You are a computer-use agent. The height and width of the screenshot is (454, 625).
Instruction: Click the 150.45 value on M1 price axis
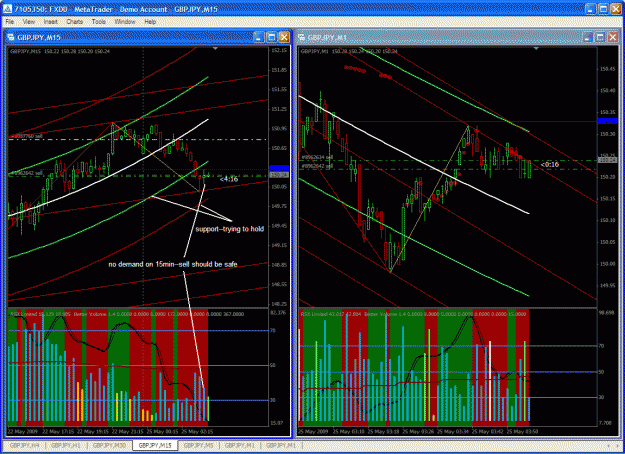coord(607,69)
